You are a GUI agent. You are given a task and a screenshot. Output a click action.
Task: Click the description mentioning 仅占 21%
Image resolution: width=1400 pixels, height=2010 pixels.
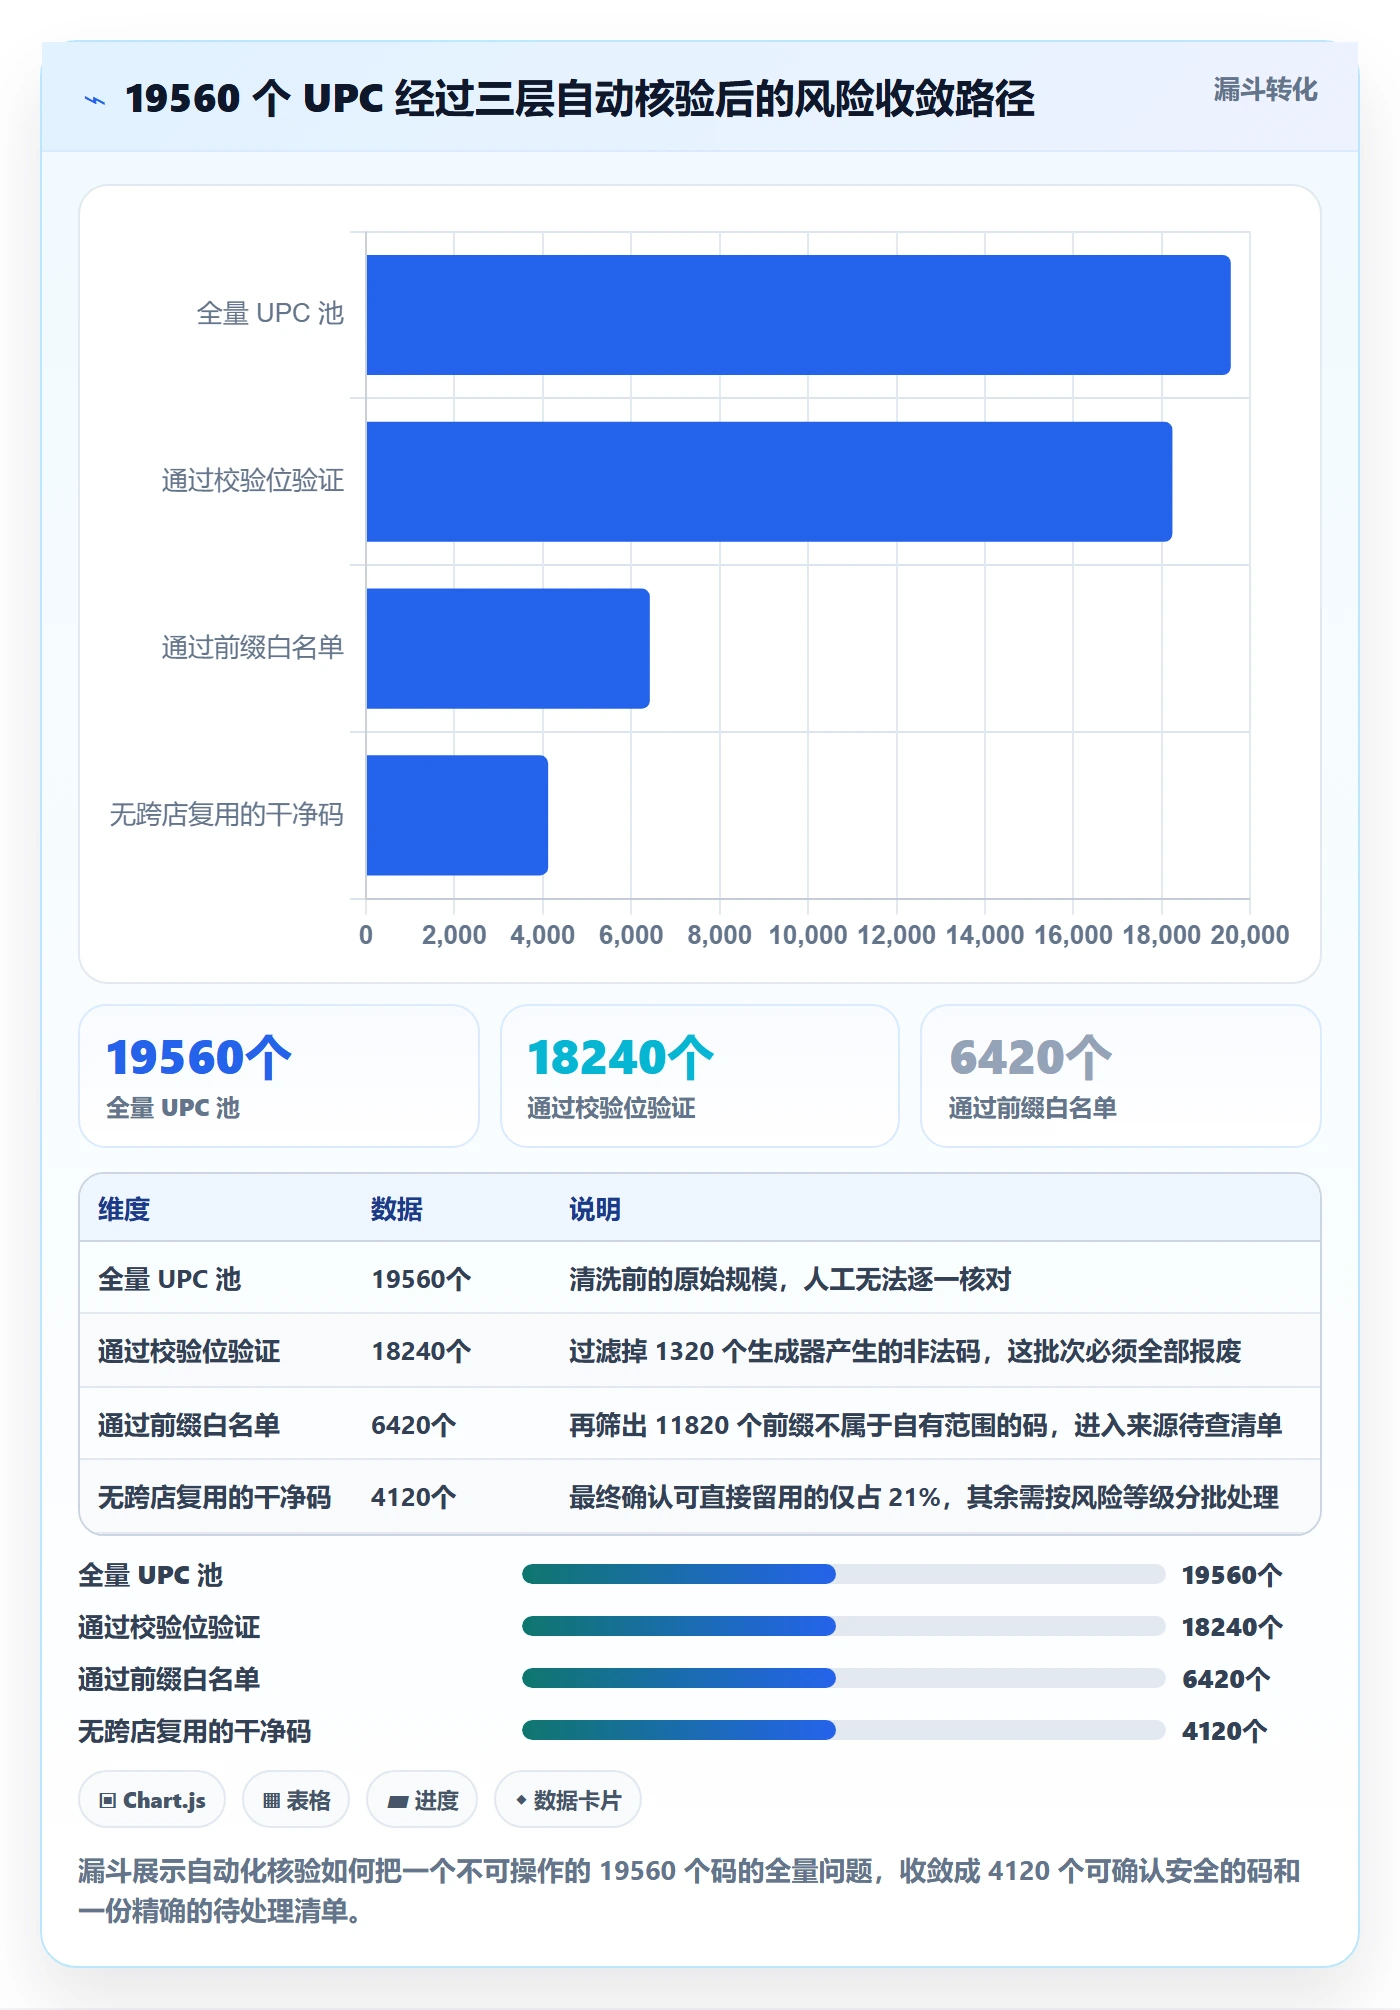coord(924,1497)
